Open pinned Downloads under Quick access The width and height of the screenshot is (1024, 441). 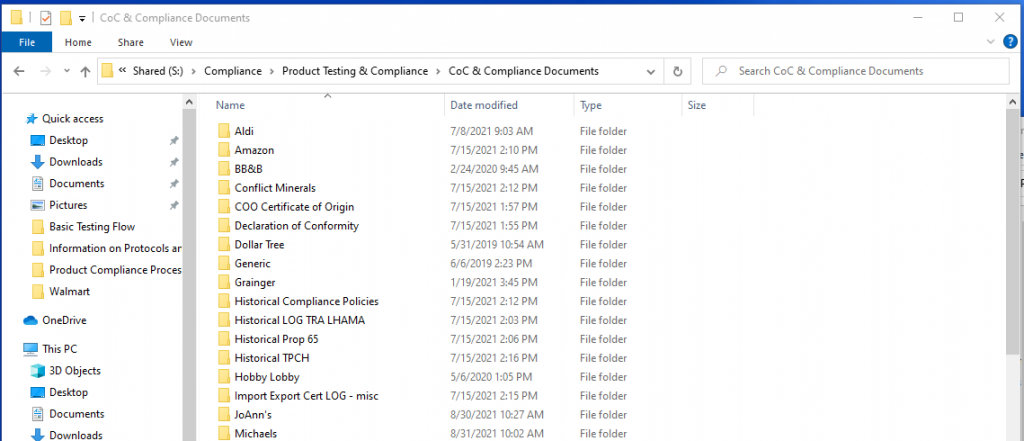tap(76, 162)
